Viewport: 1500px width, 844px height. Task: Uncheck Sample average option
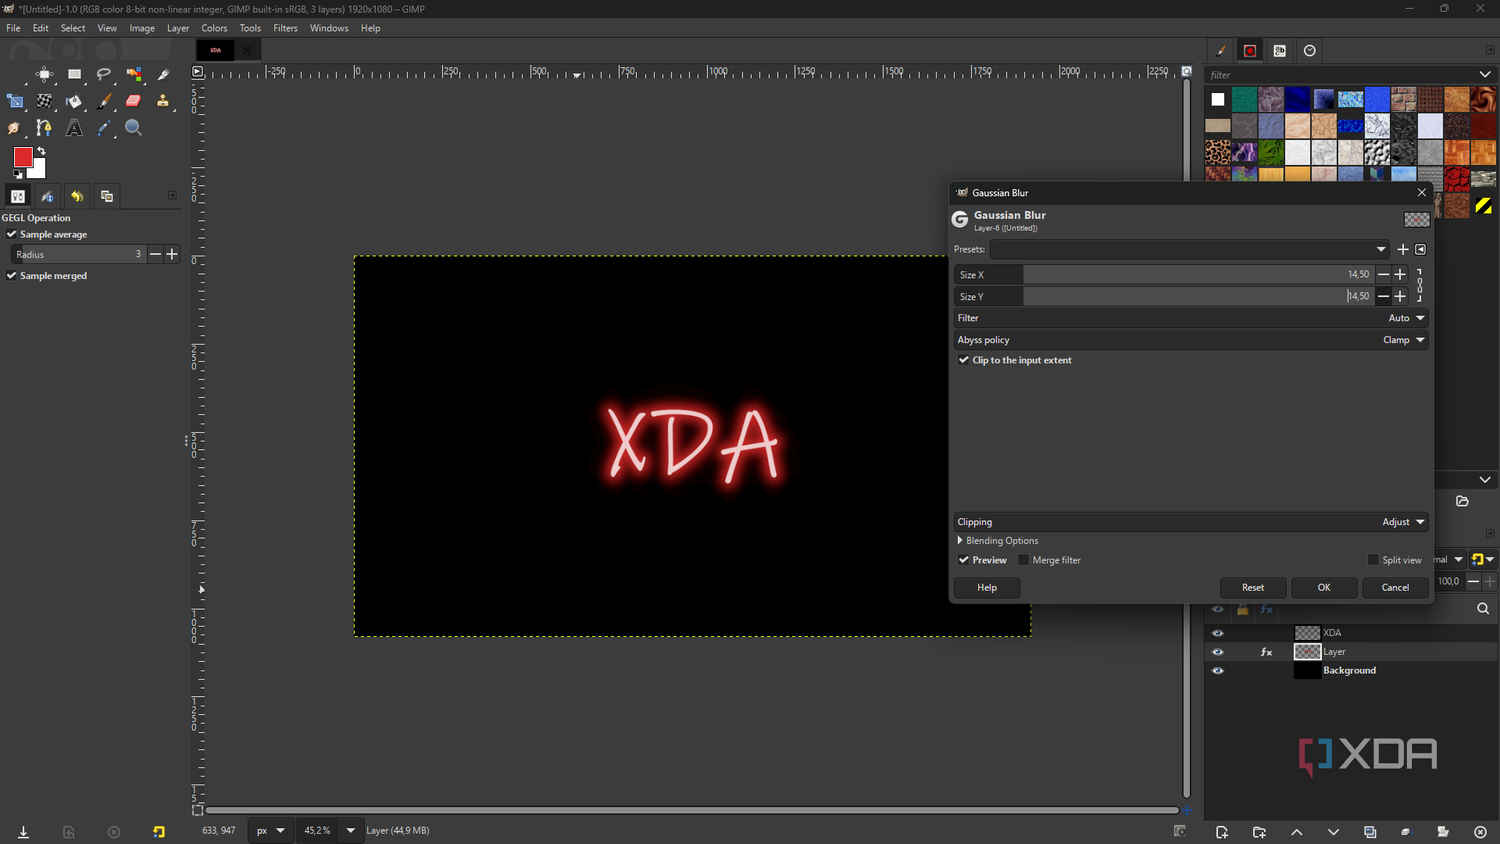[12, 234]
